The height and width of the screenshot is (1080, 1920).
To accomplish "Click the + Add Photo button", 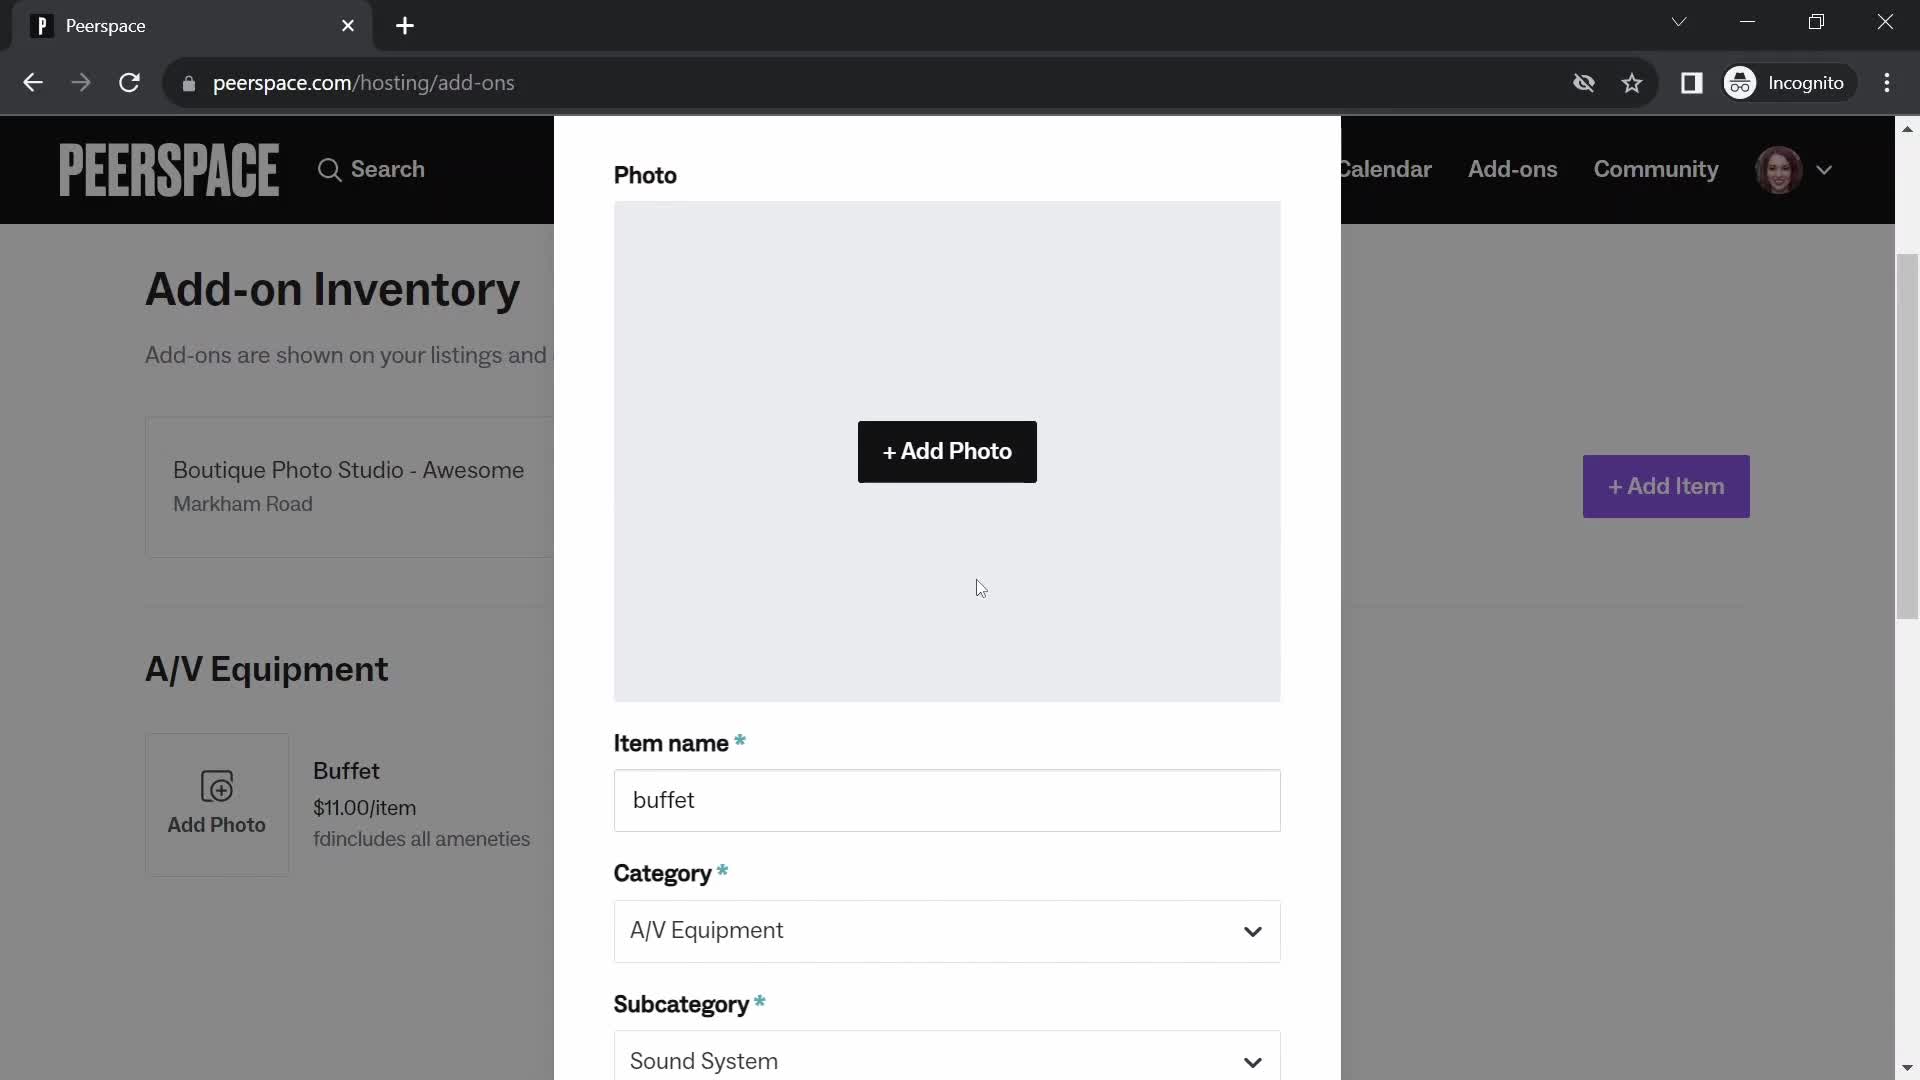I will click(947, 451).
